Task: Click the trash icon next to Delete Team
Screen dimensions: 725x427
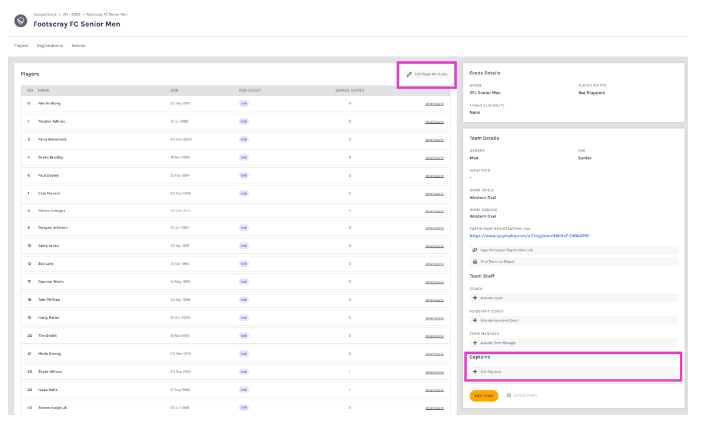Action: coord(509,396)
